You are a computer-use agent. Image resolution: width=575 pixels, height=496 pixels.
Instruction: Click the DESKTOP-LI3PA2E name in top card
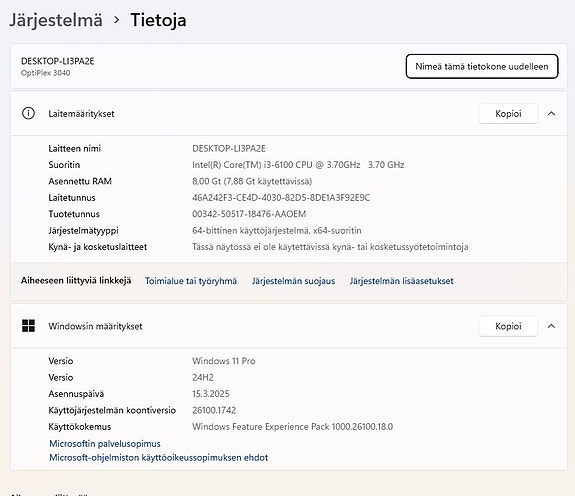(x=58, y=61)
